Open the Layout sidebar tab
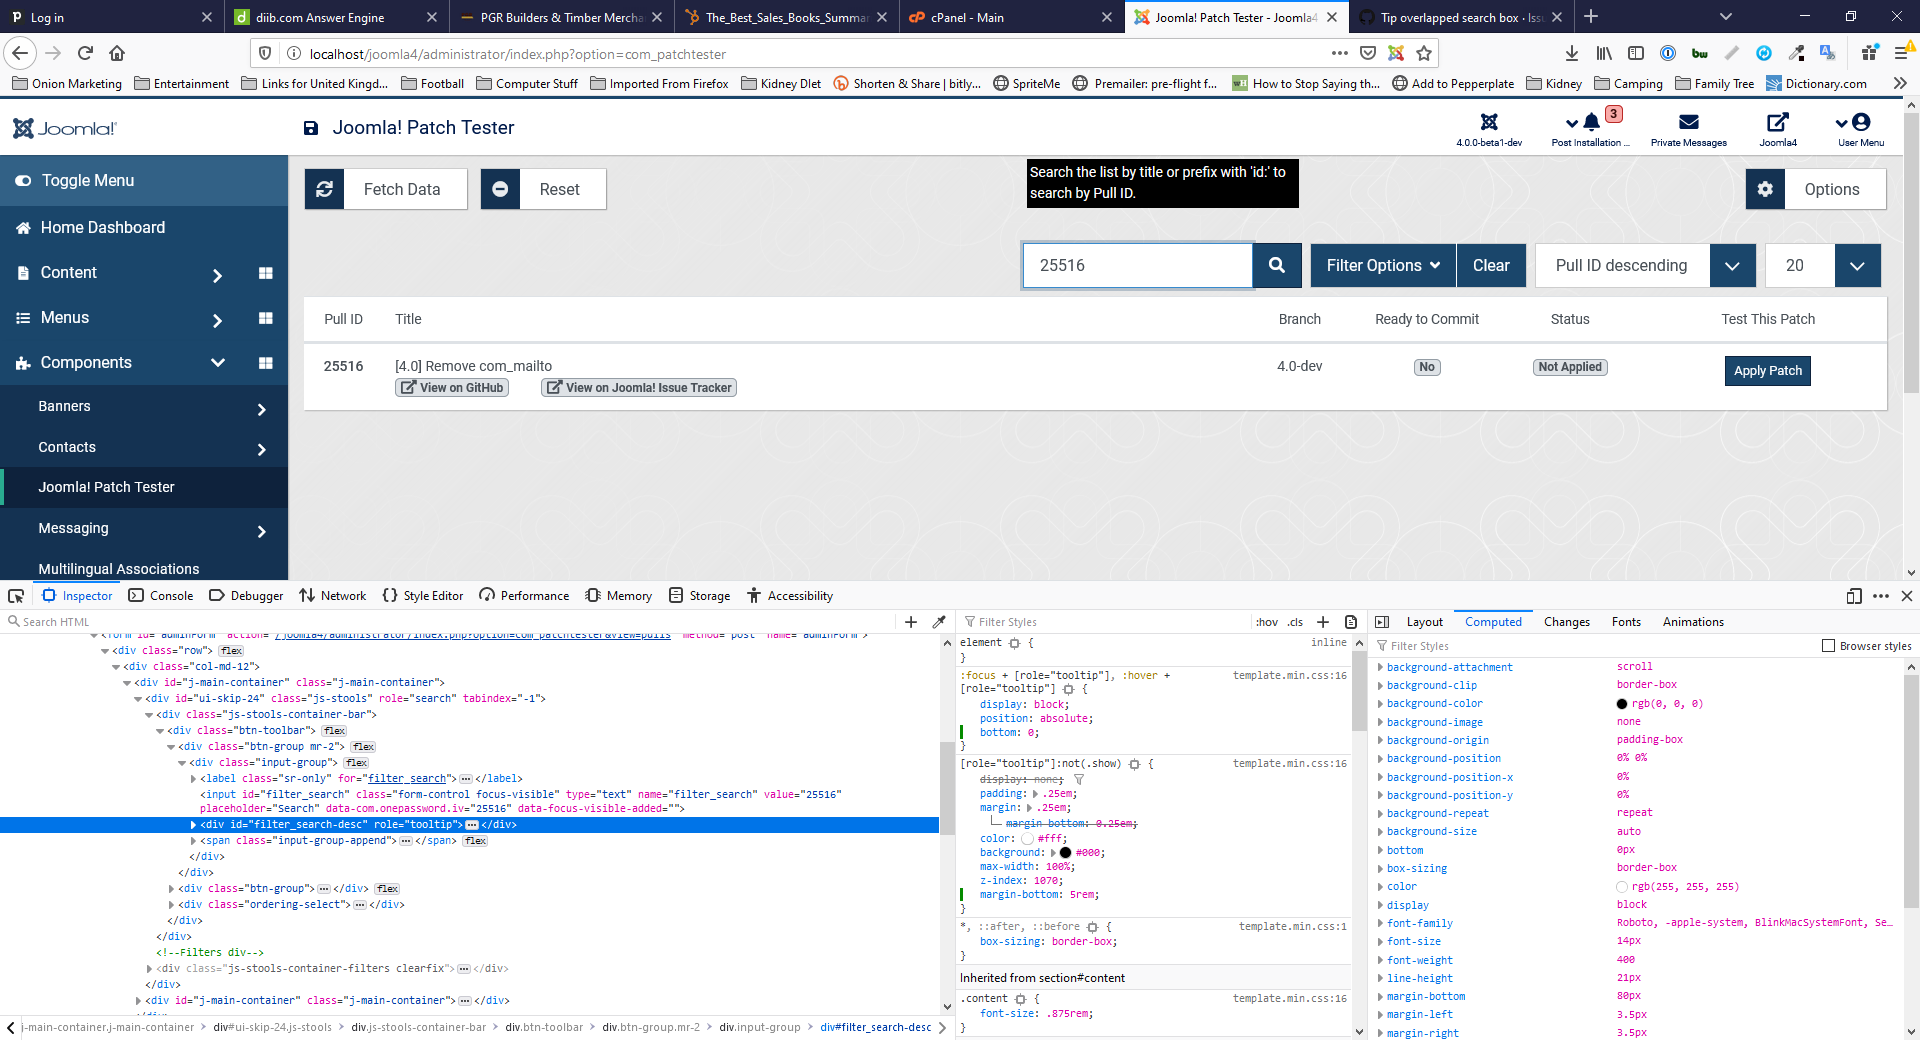The image size is (1920, 1040). (1424, 622)
